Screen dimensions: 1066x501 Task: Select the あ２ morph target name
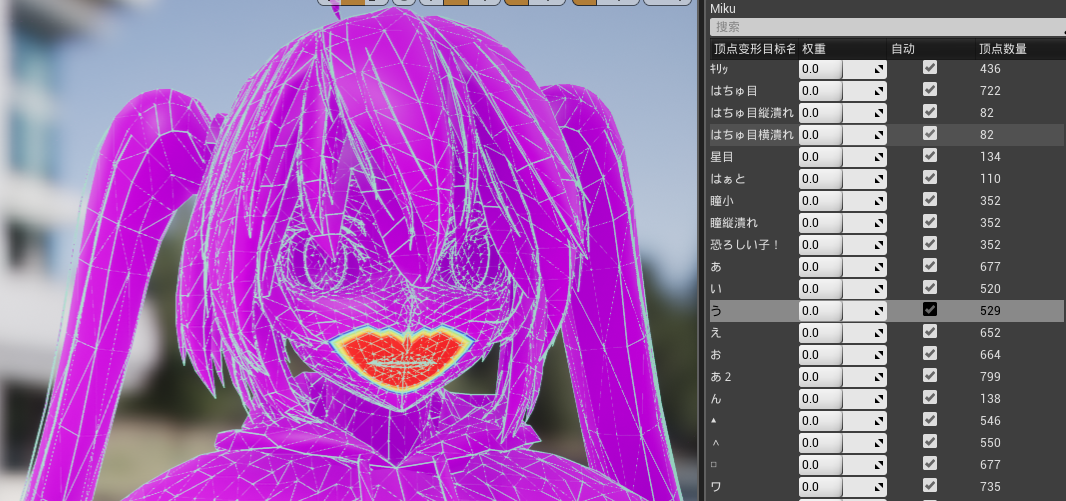point(721,377)
